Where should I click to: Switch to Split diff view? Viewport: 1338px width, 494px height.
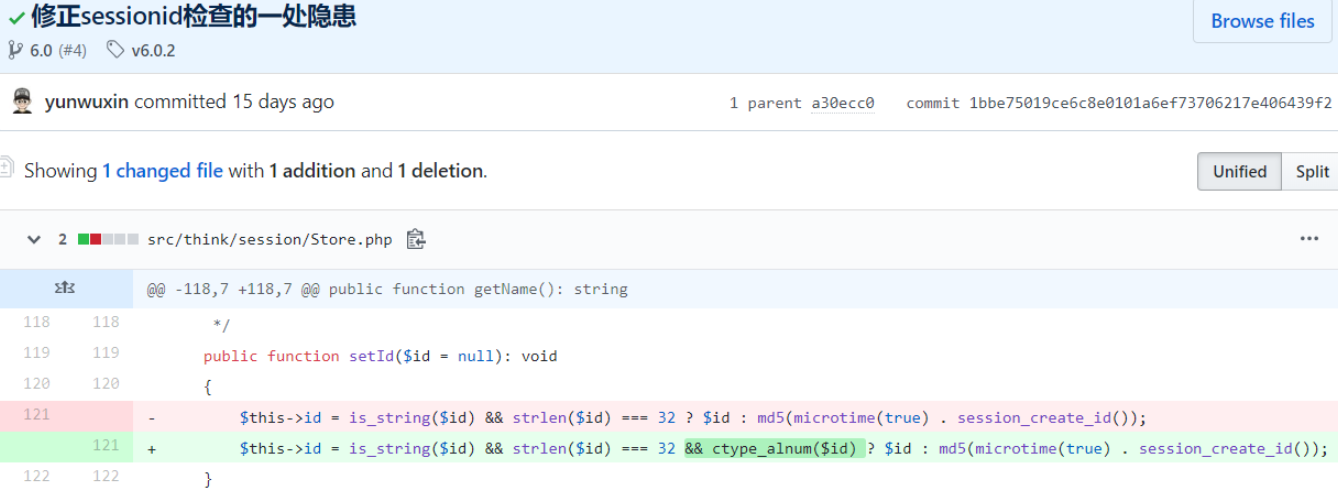1311,171
